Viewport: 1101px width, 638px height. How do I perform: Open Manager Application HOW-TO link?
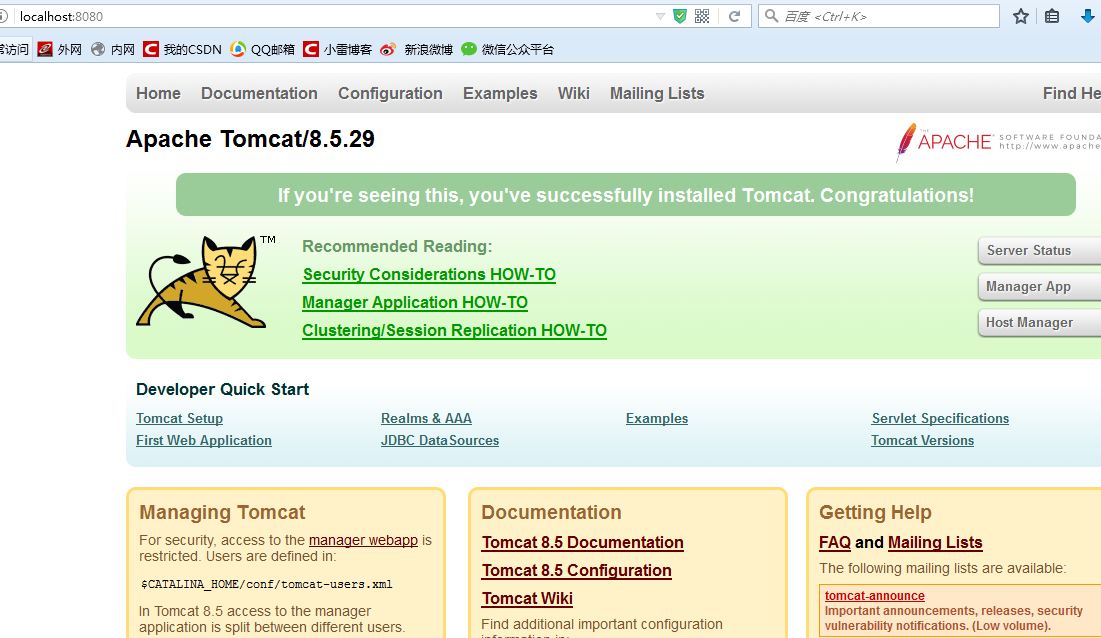point(415,303)
